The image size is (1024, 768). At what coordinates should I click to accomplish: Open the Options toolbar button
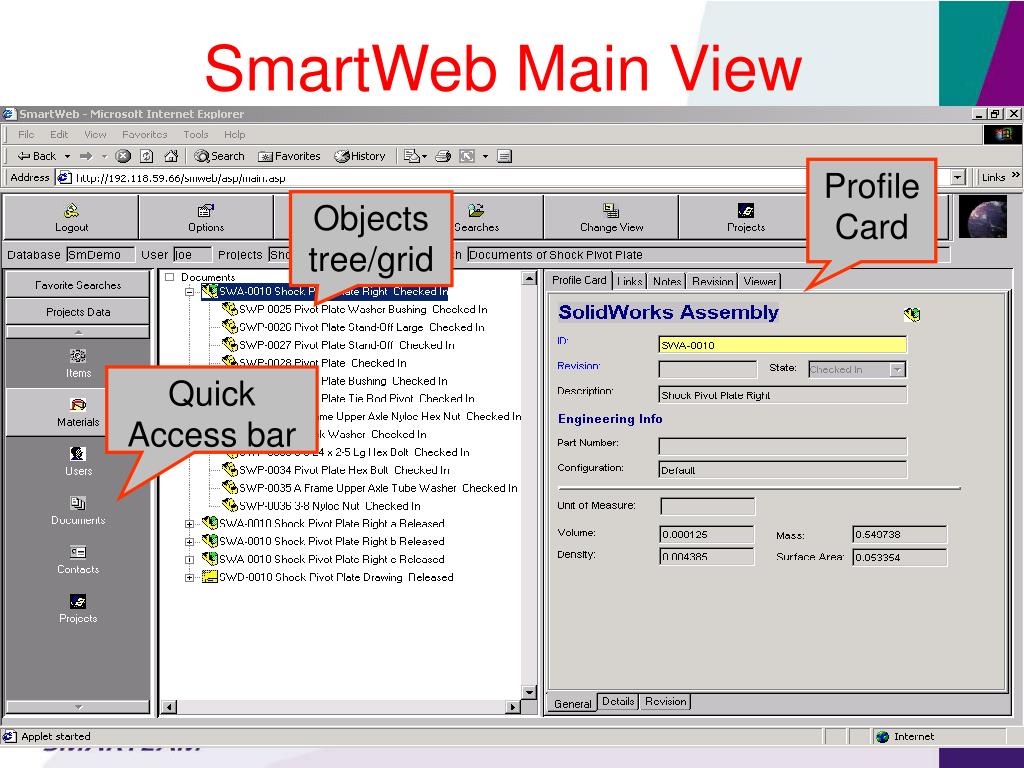[x=206, y=217]
